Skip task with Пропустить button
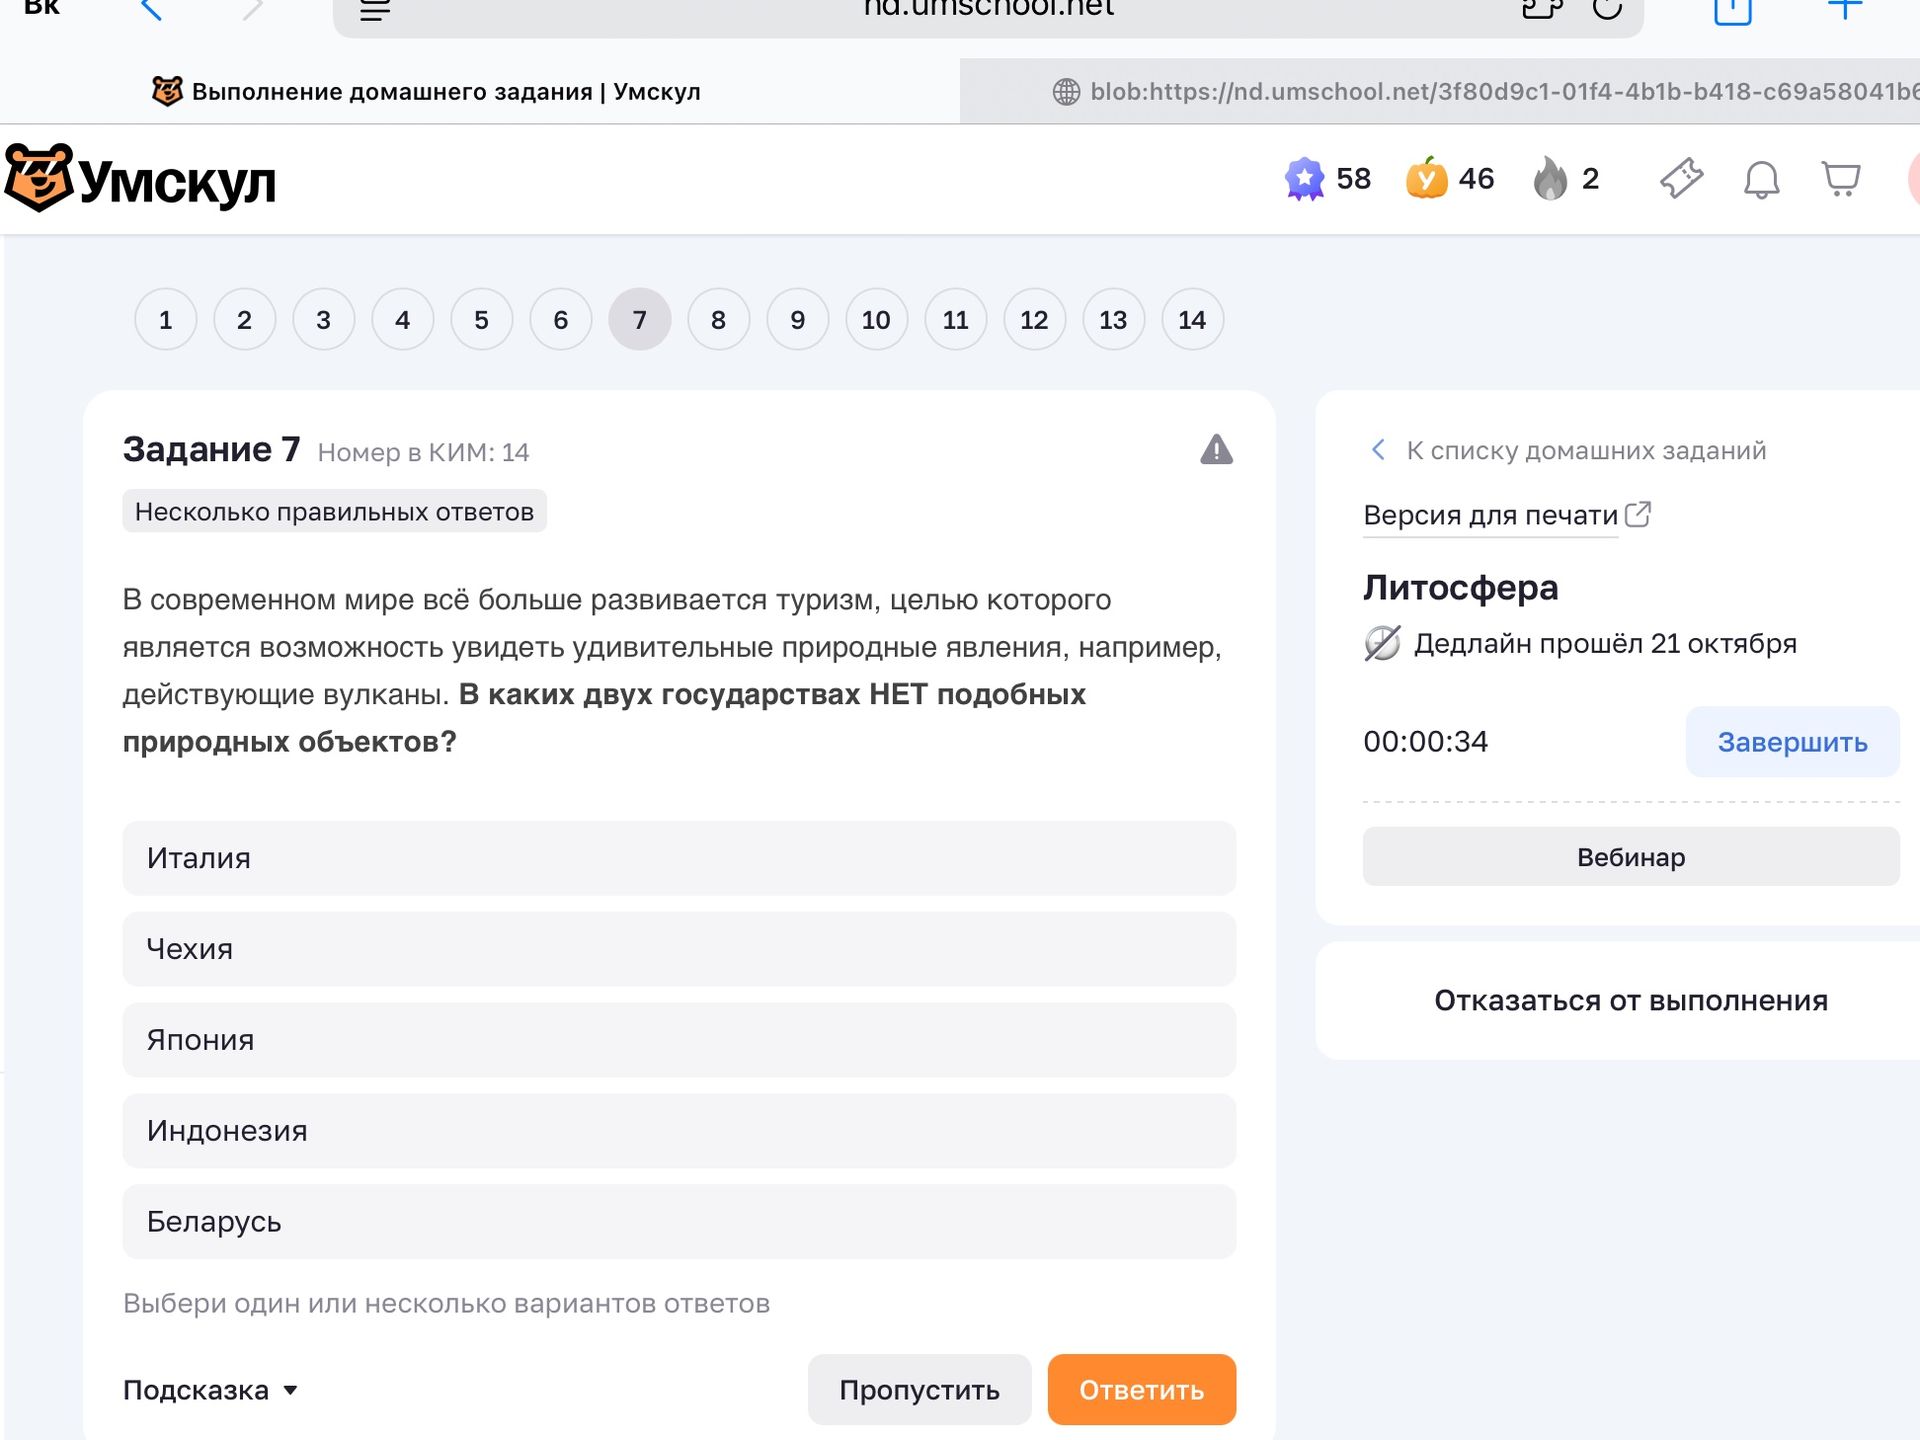This screenshot has height=1440, width=1920. click(919, 1390)
